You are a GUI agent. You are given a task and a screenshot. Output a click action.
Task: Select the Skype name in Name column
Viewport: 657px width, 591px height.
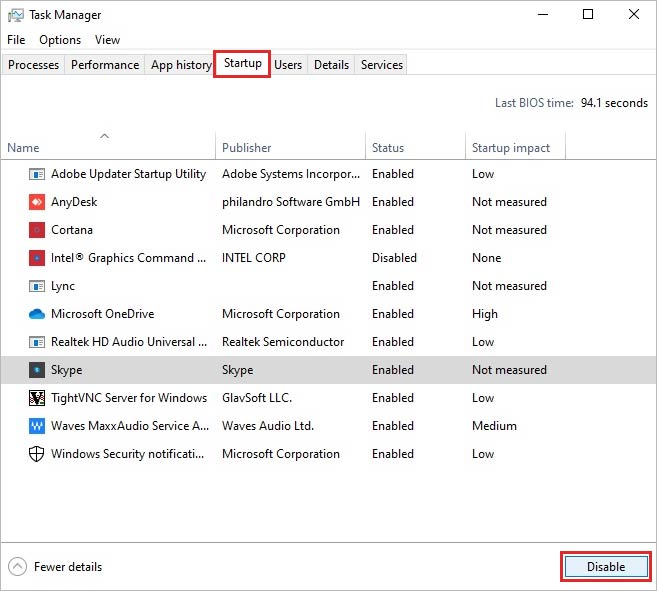point(67,370)
